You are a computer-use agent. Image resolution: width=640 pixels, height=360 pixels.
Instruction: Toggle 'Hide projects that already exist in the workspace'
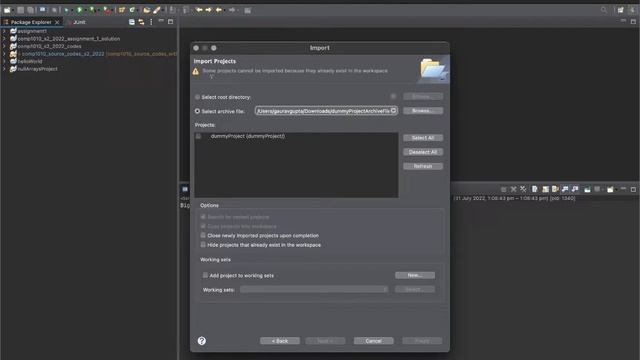pyautogui.click(x=203, y=245)
